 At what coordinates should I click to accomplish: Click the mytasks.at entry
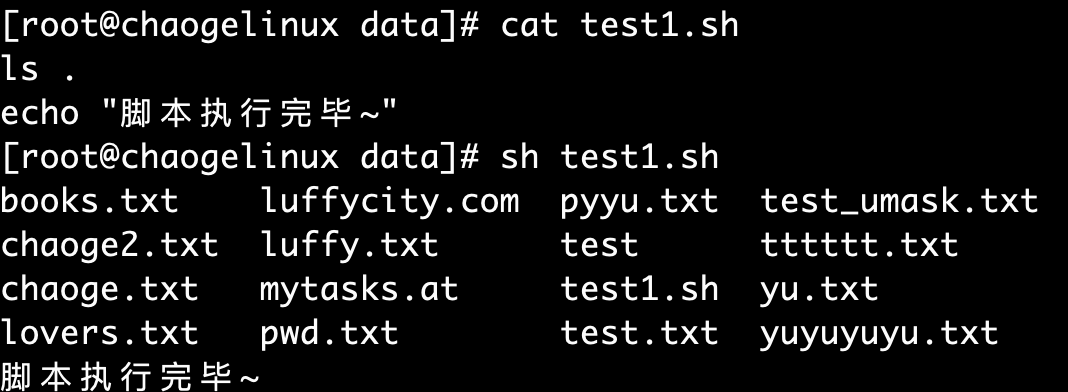point(360,291)
